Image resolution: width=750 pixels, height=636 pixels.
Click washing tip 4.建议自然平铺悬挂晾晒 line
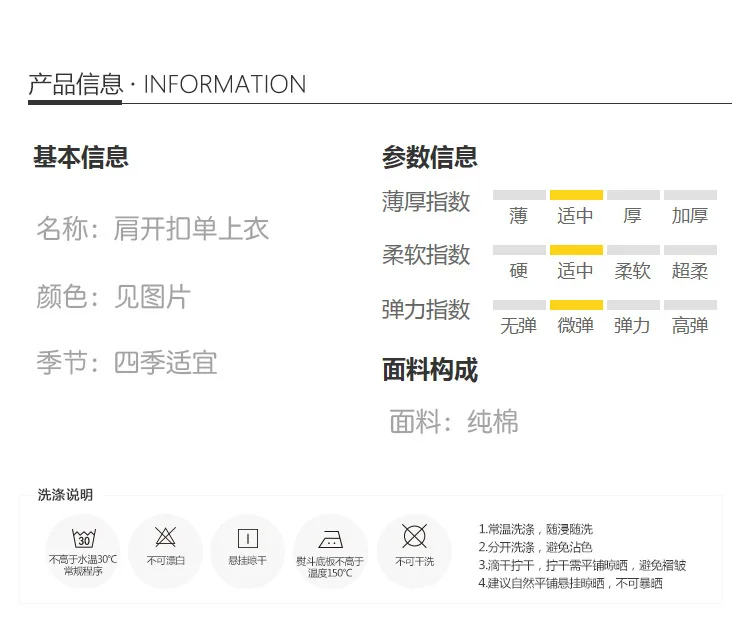tap(571, 583)
